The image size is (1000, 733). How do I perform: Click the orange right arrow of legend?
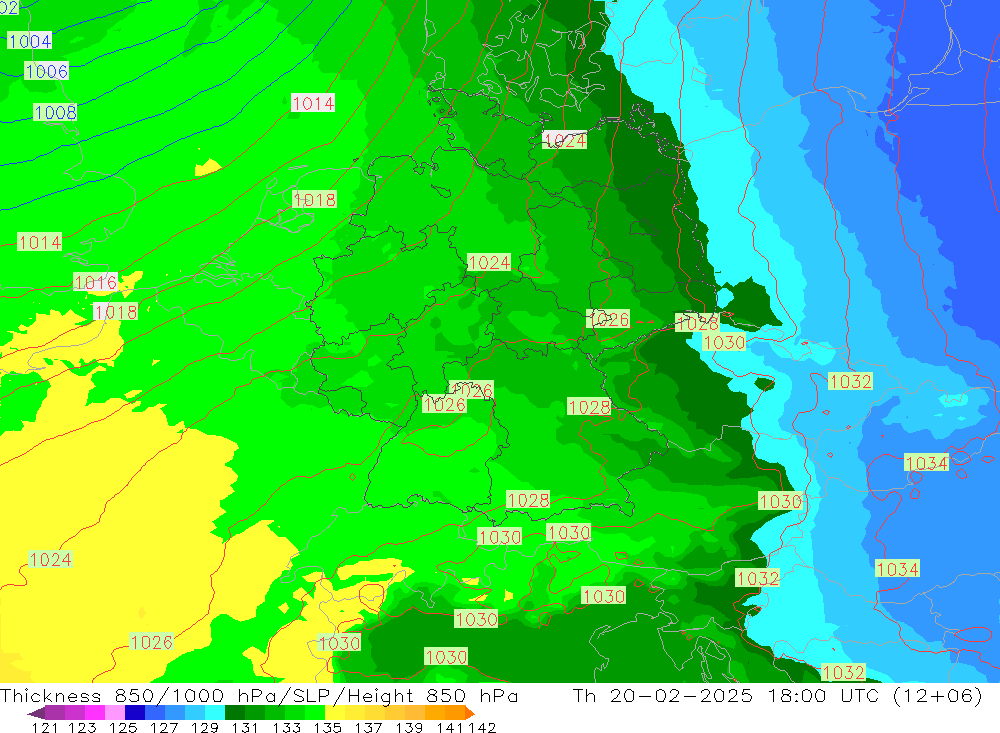click(470, 713)
